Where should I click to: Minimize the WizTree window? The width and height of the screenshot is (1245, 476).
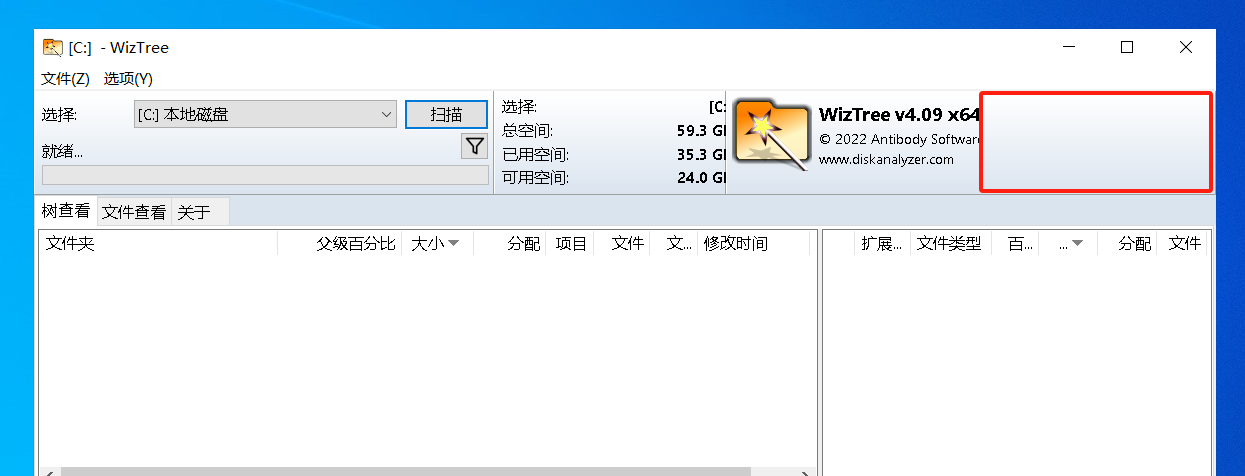coord(1069,47)
